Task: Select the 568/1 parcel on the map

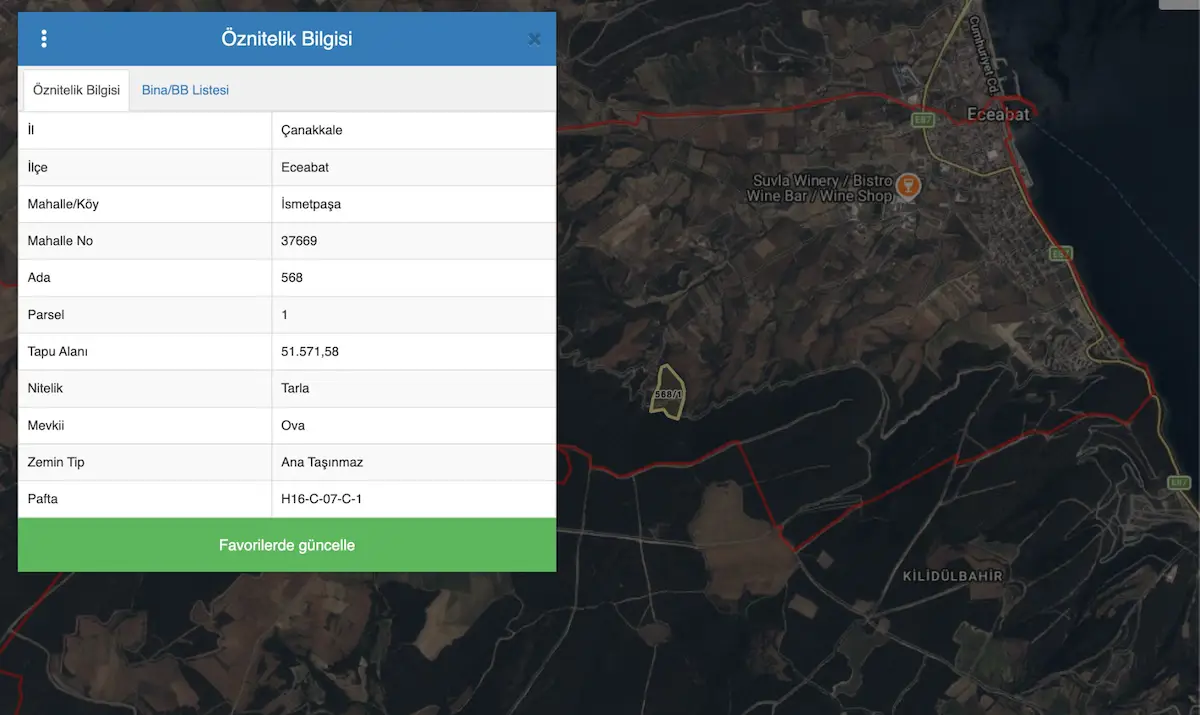Action: (x=668, y=393)
